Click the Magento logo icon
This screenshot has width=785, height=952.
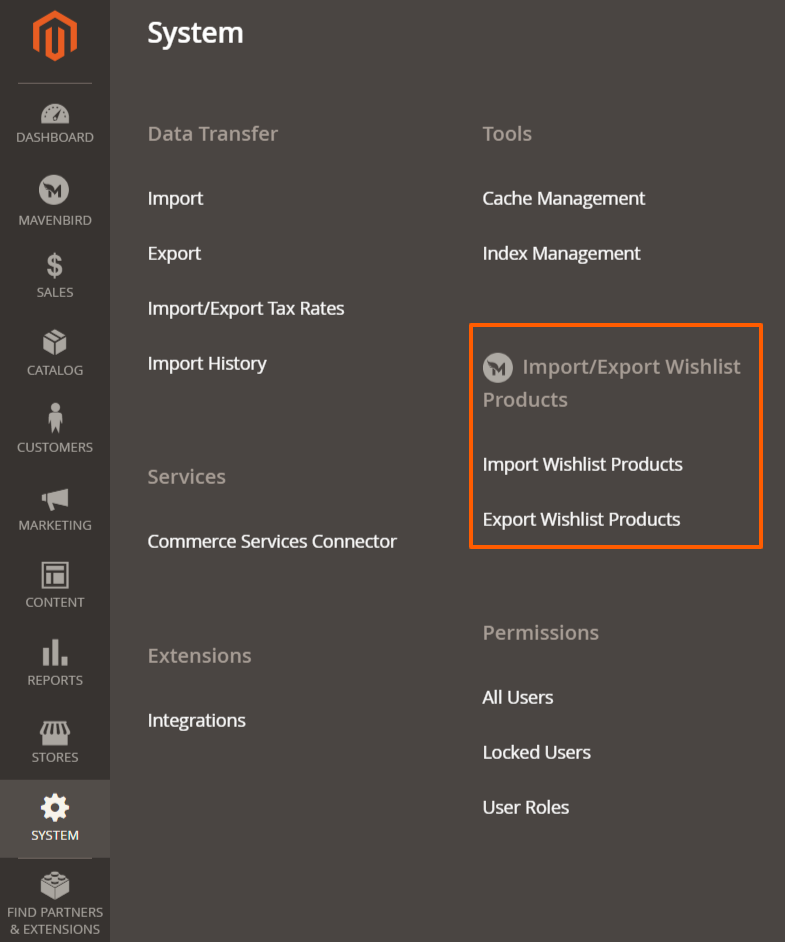click(55, 36)
